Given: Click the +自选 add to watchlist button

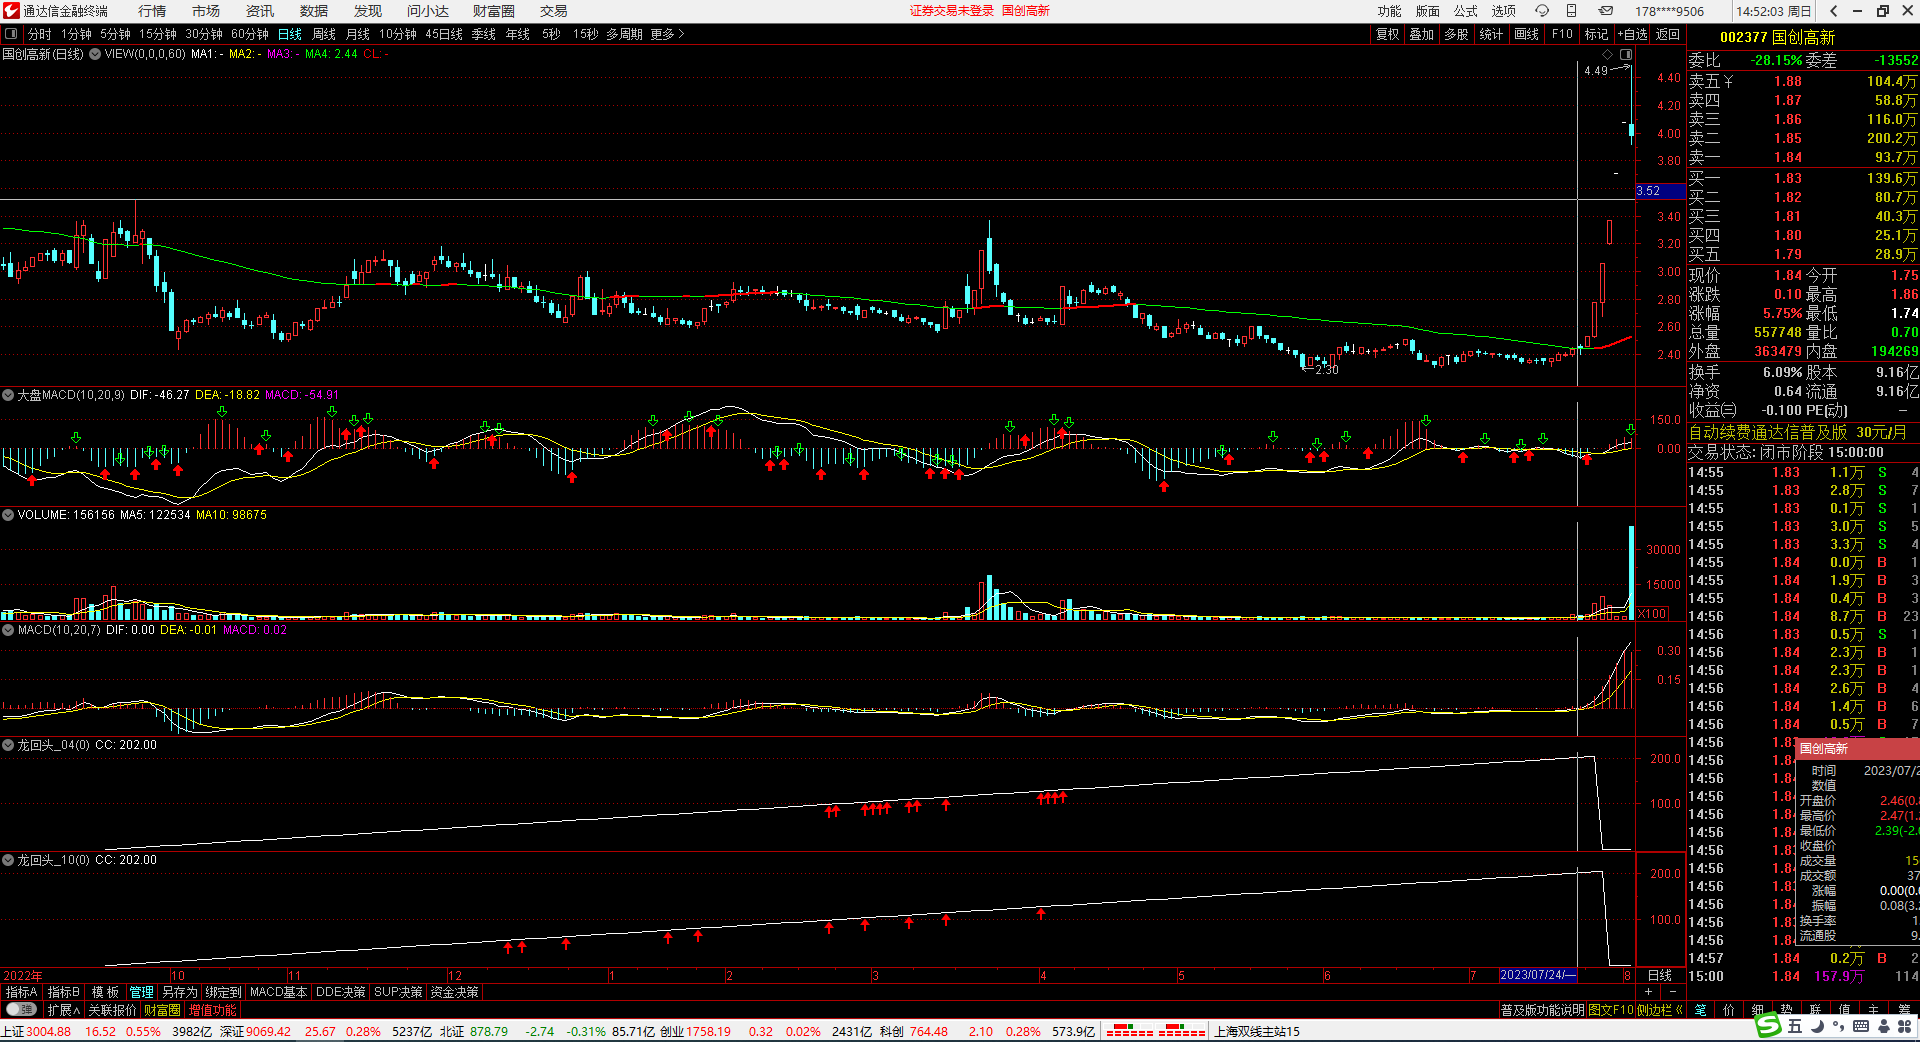Looking at the screenshot, I should [1633, 34].
